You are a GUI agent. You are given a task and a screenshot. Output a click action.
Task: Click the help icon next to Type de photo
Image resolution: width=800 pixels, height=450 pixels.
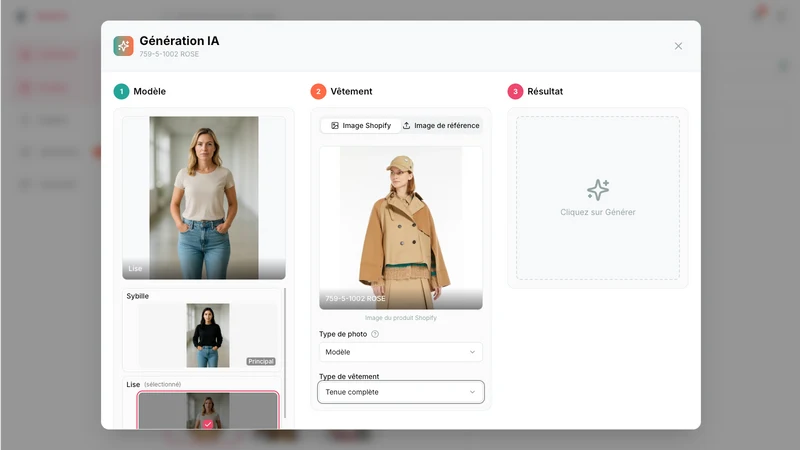point(375,334)
